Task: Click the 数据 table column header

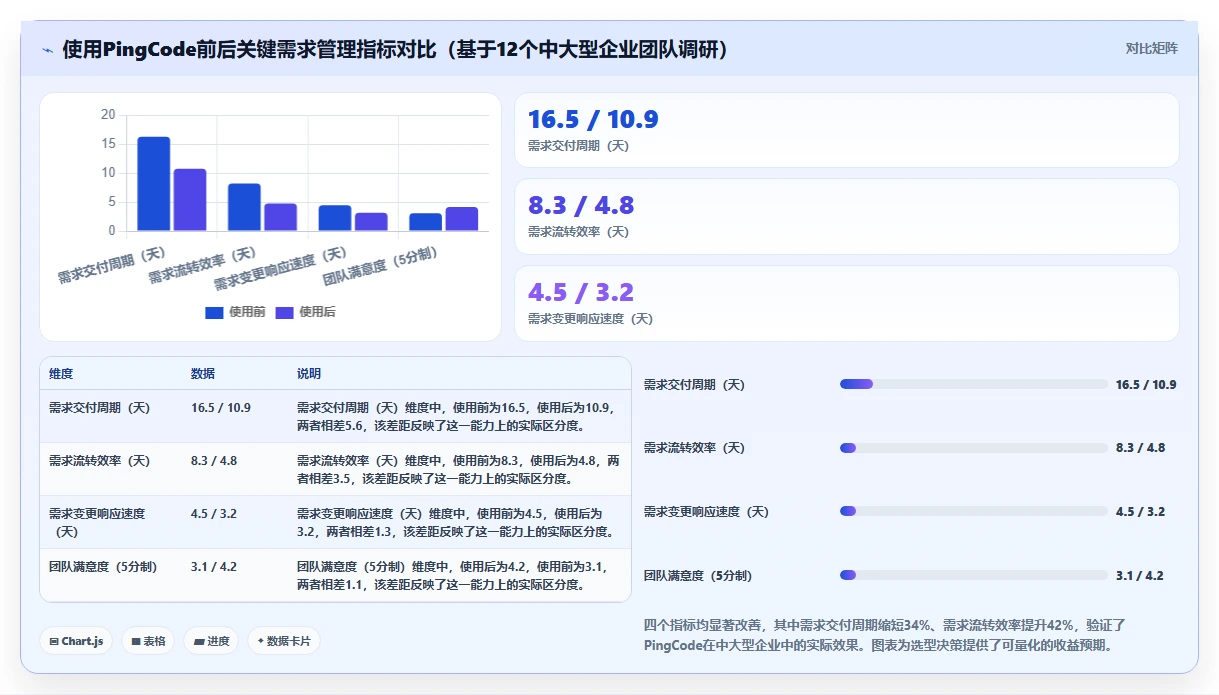Action: point(203,374)
